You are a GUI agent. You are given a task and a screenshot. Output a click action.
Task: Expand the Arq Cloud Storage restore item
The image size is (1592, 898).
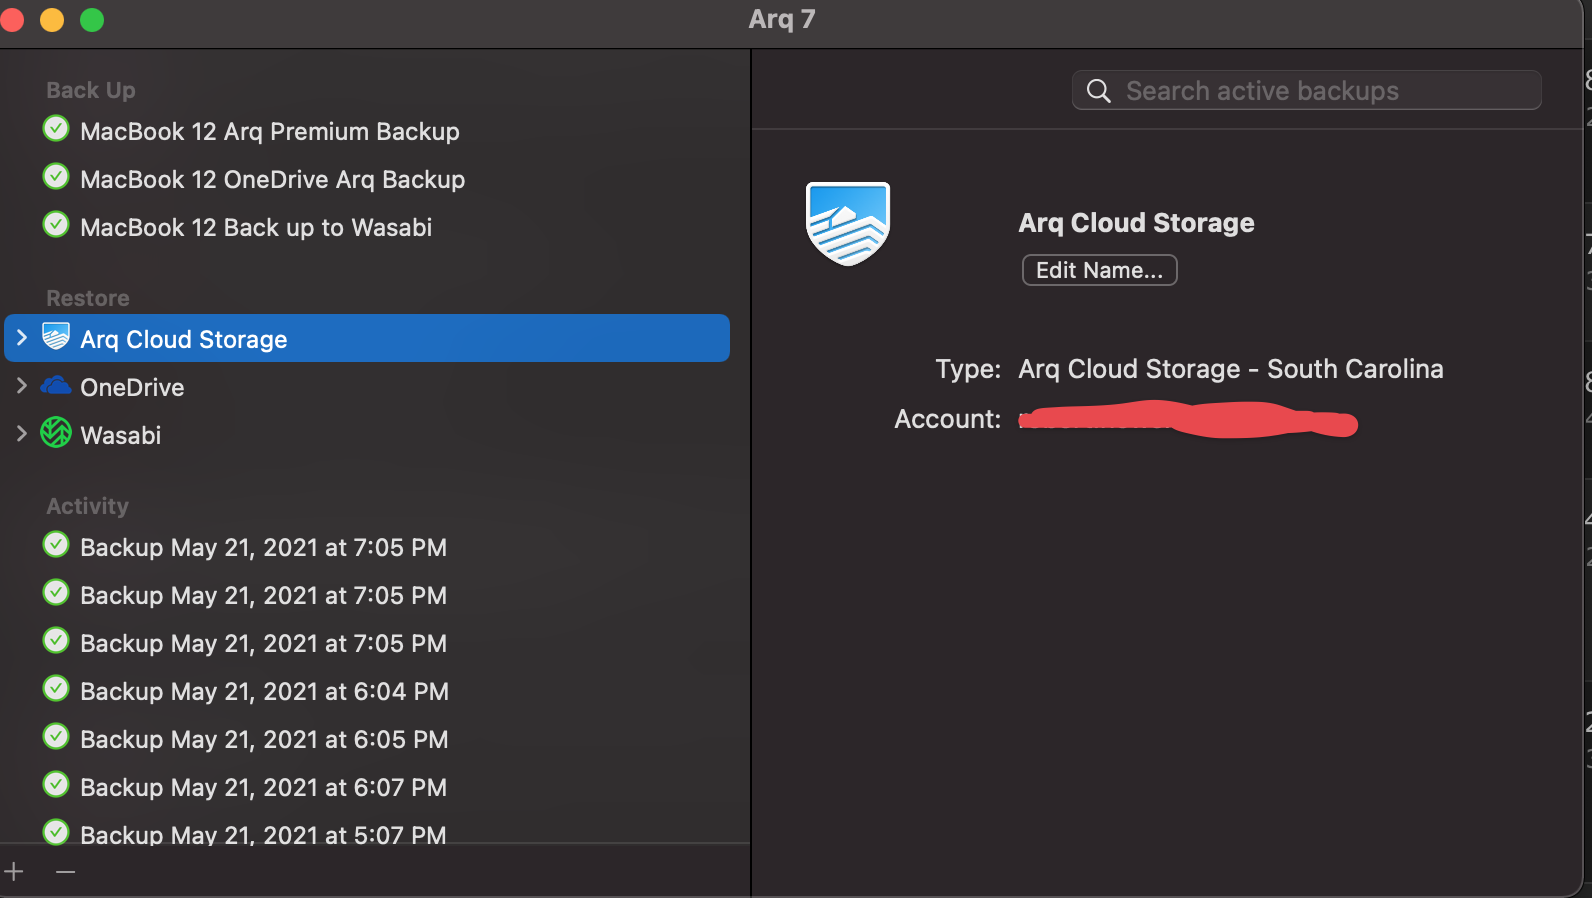tap(22, 338)
